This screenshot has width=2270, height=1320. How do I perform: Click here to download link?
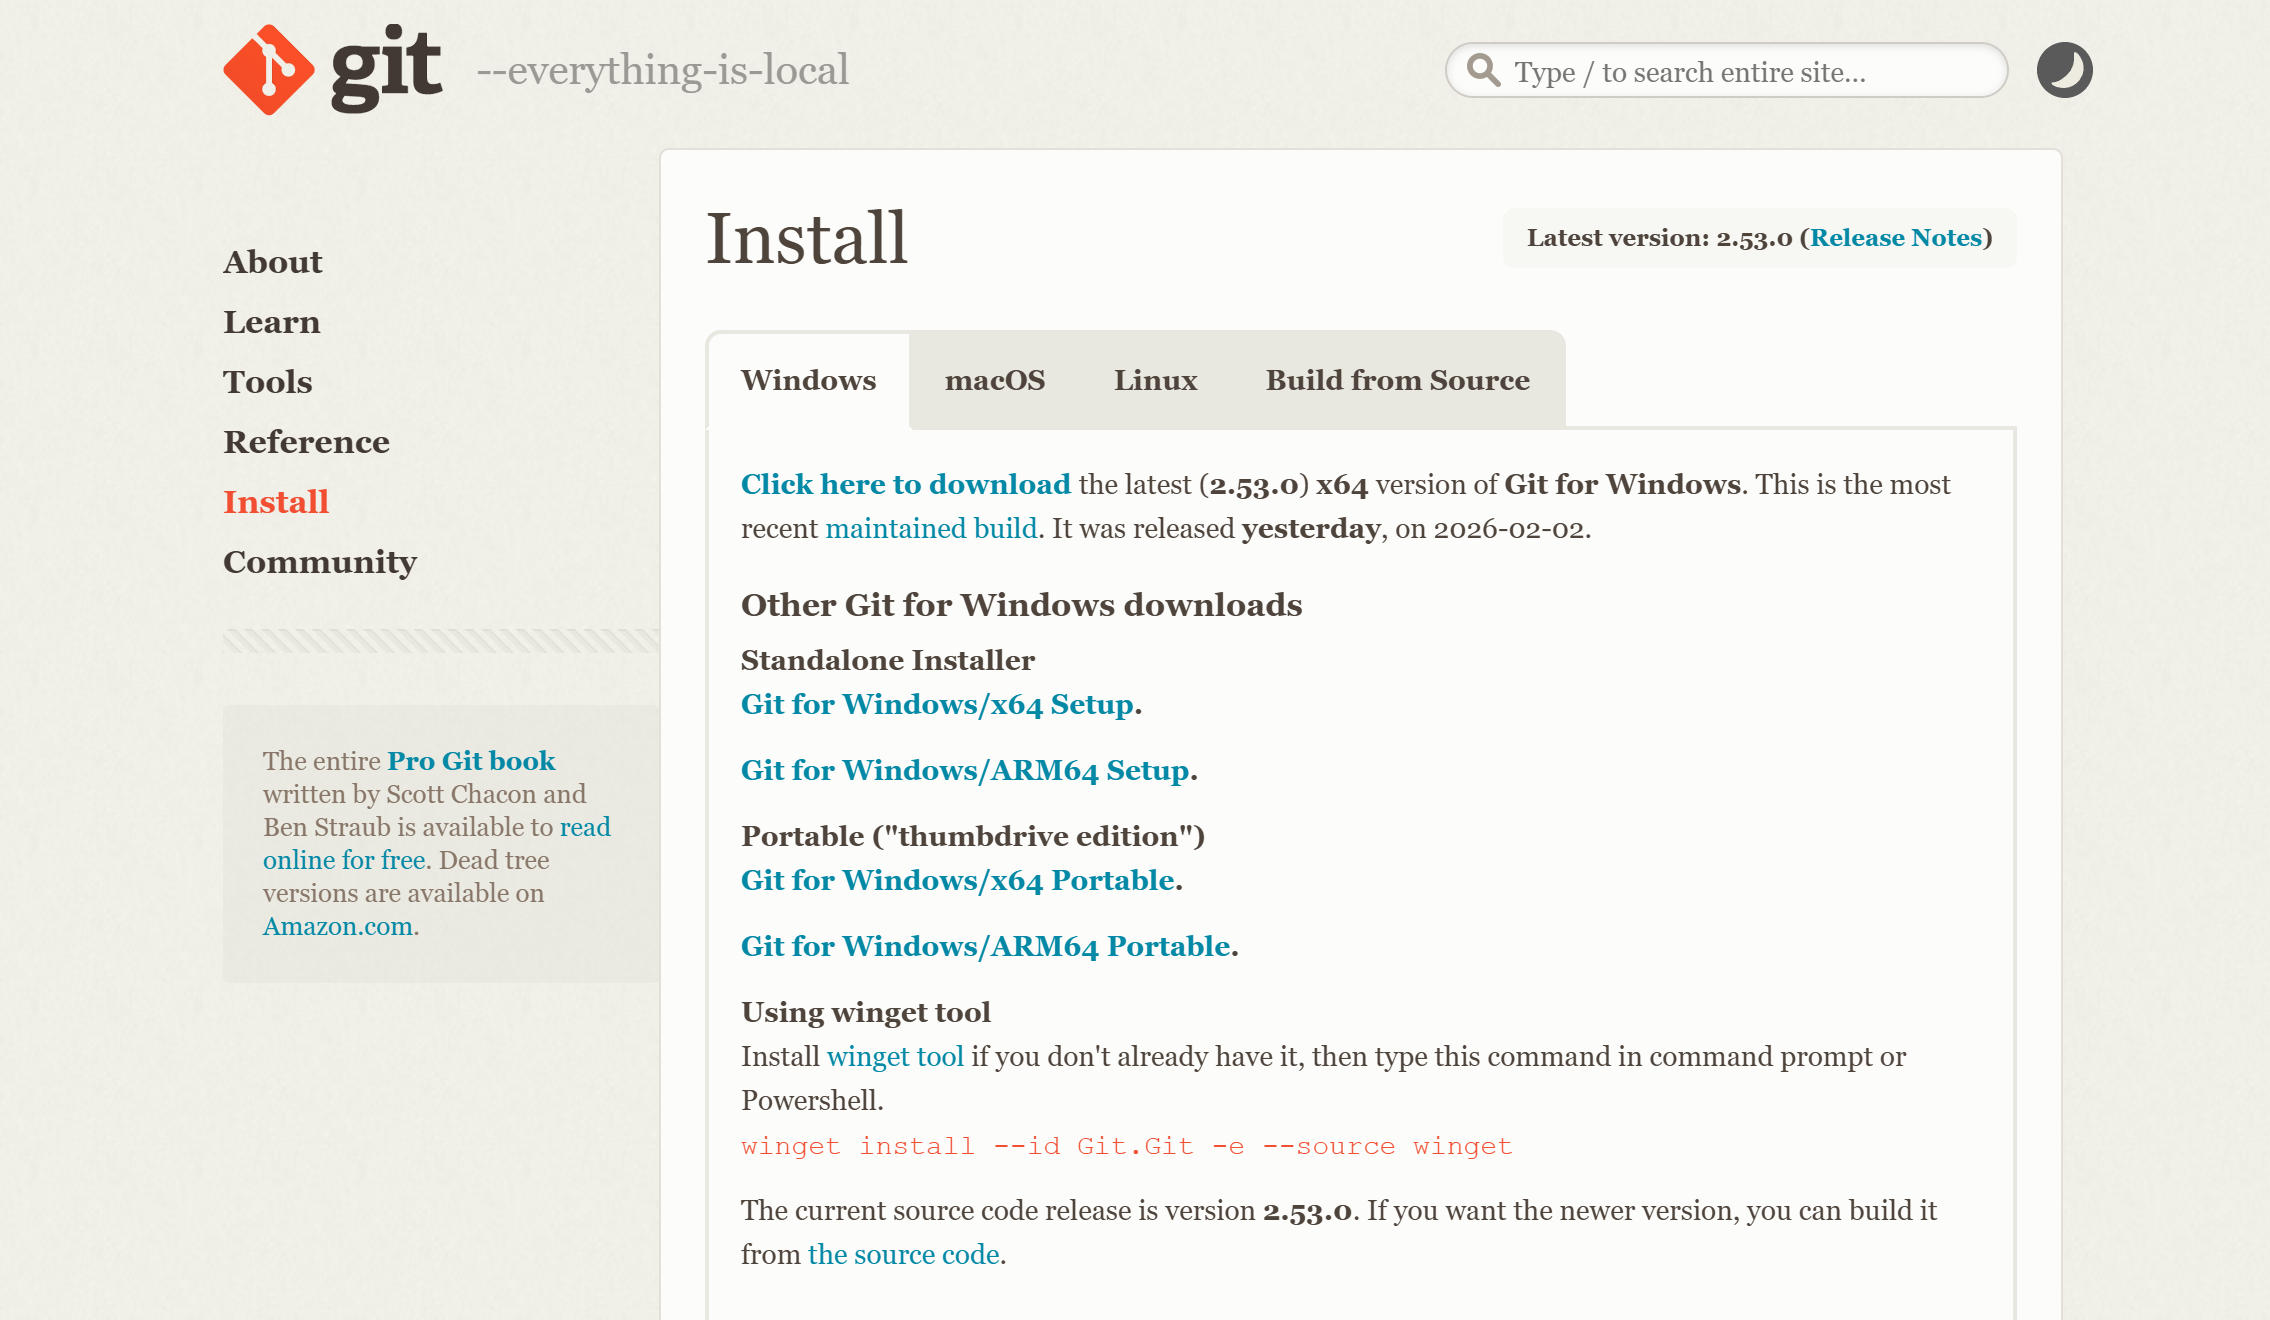(x=905, y=485)
